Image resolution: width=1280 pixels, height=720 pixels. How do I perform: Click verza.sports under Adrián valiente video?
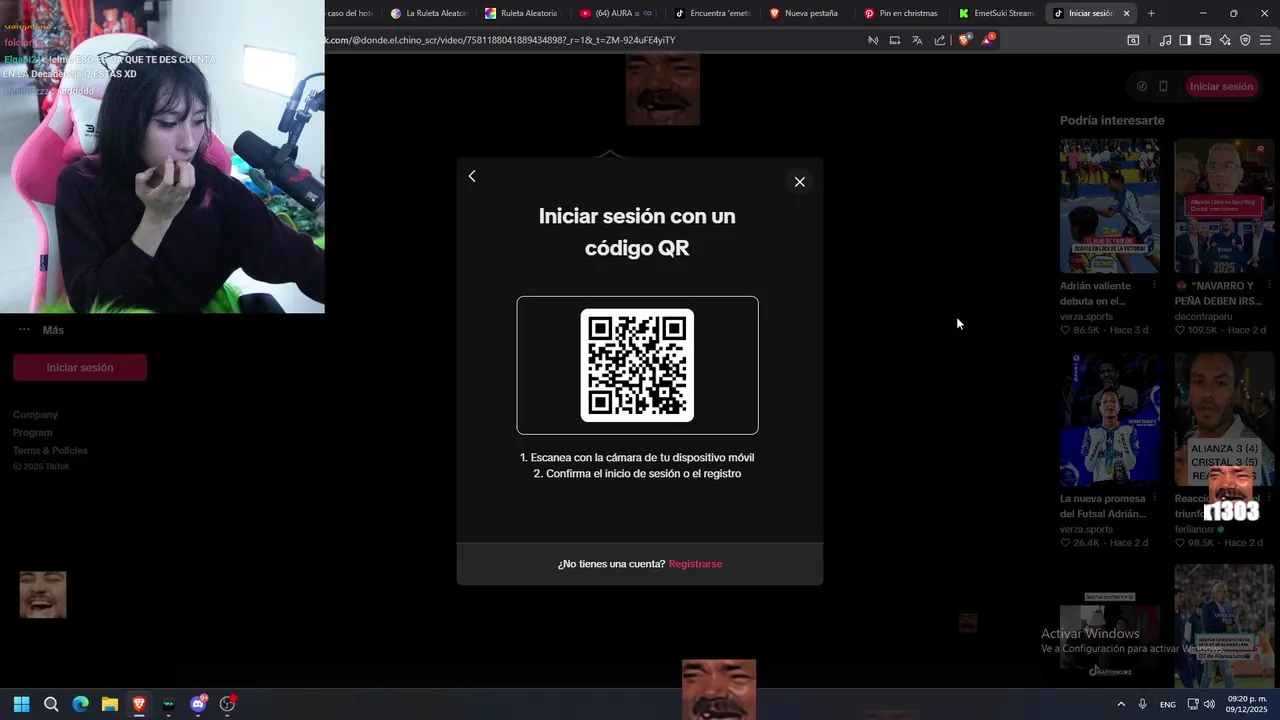(x=1086, y=316)
